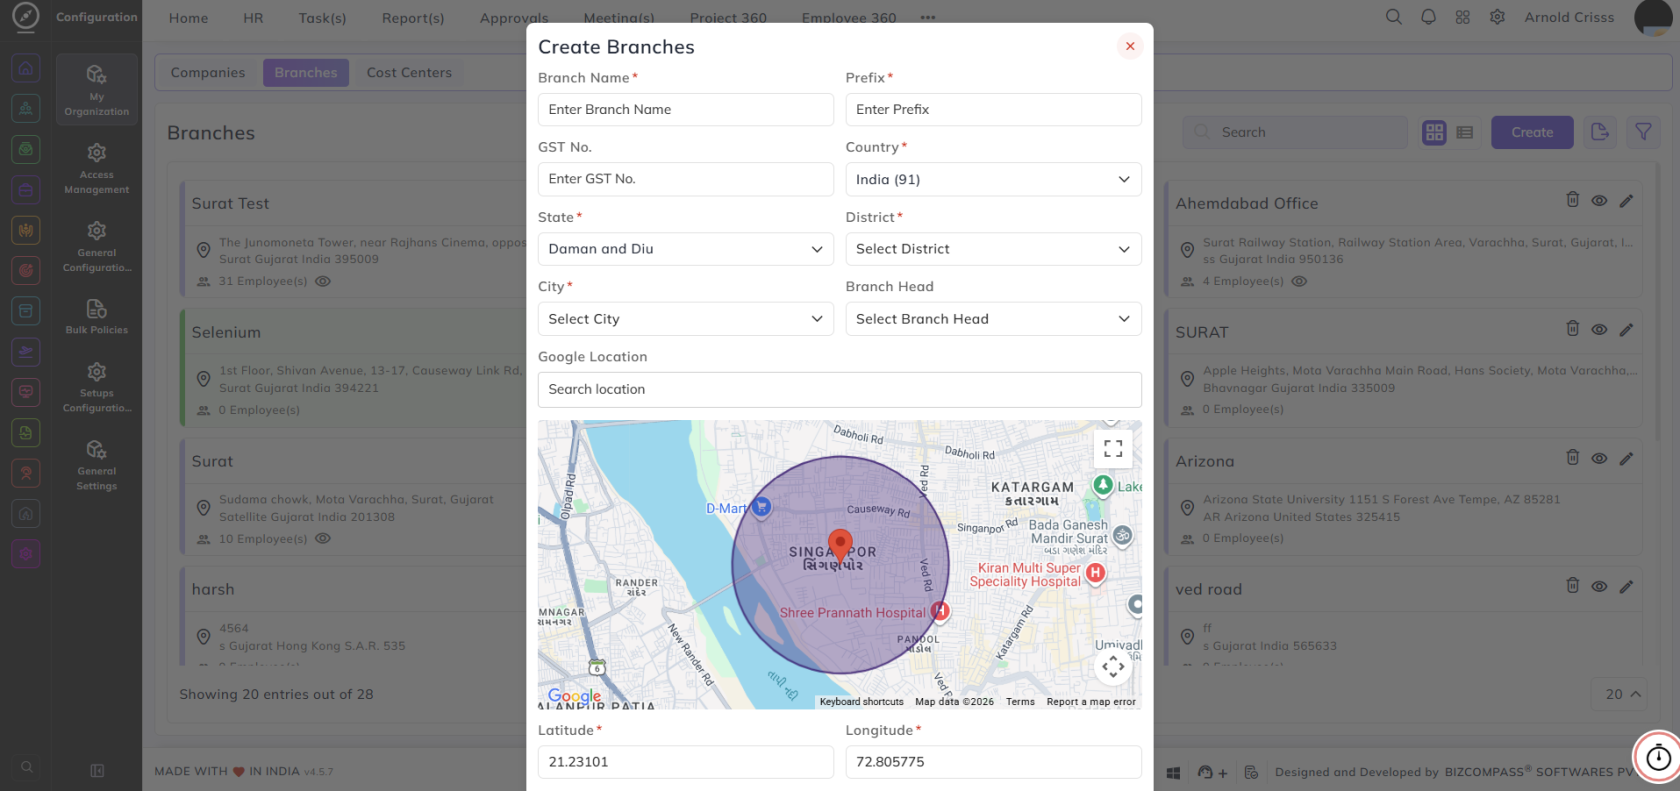Screen dimensions: 1680x791
Task: Click the D-Mart shopping marker on map
Action: [761, 508]
